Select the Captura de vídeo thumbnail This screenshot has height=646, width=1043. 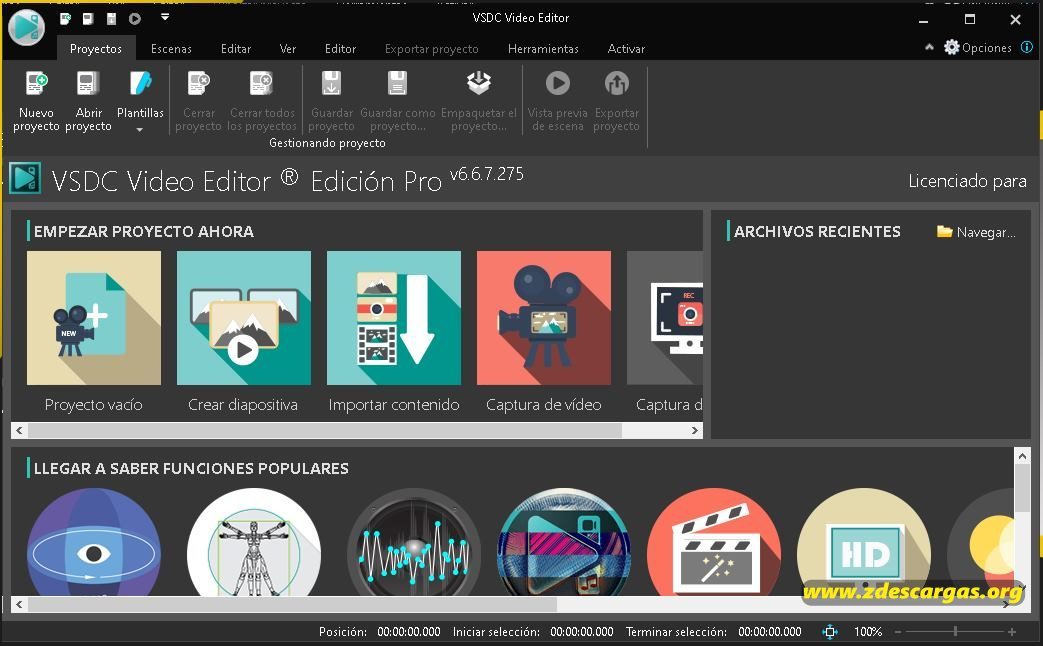(543, 318)
